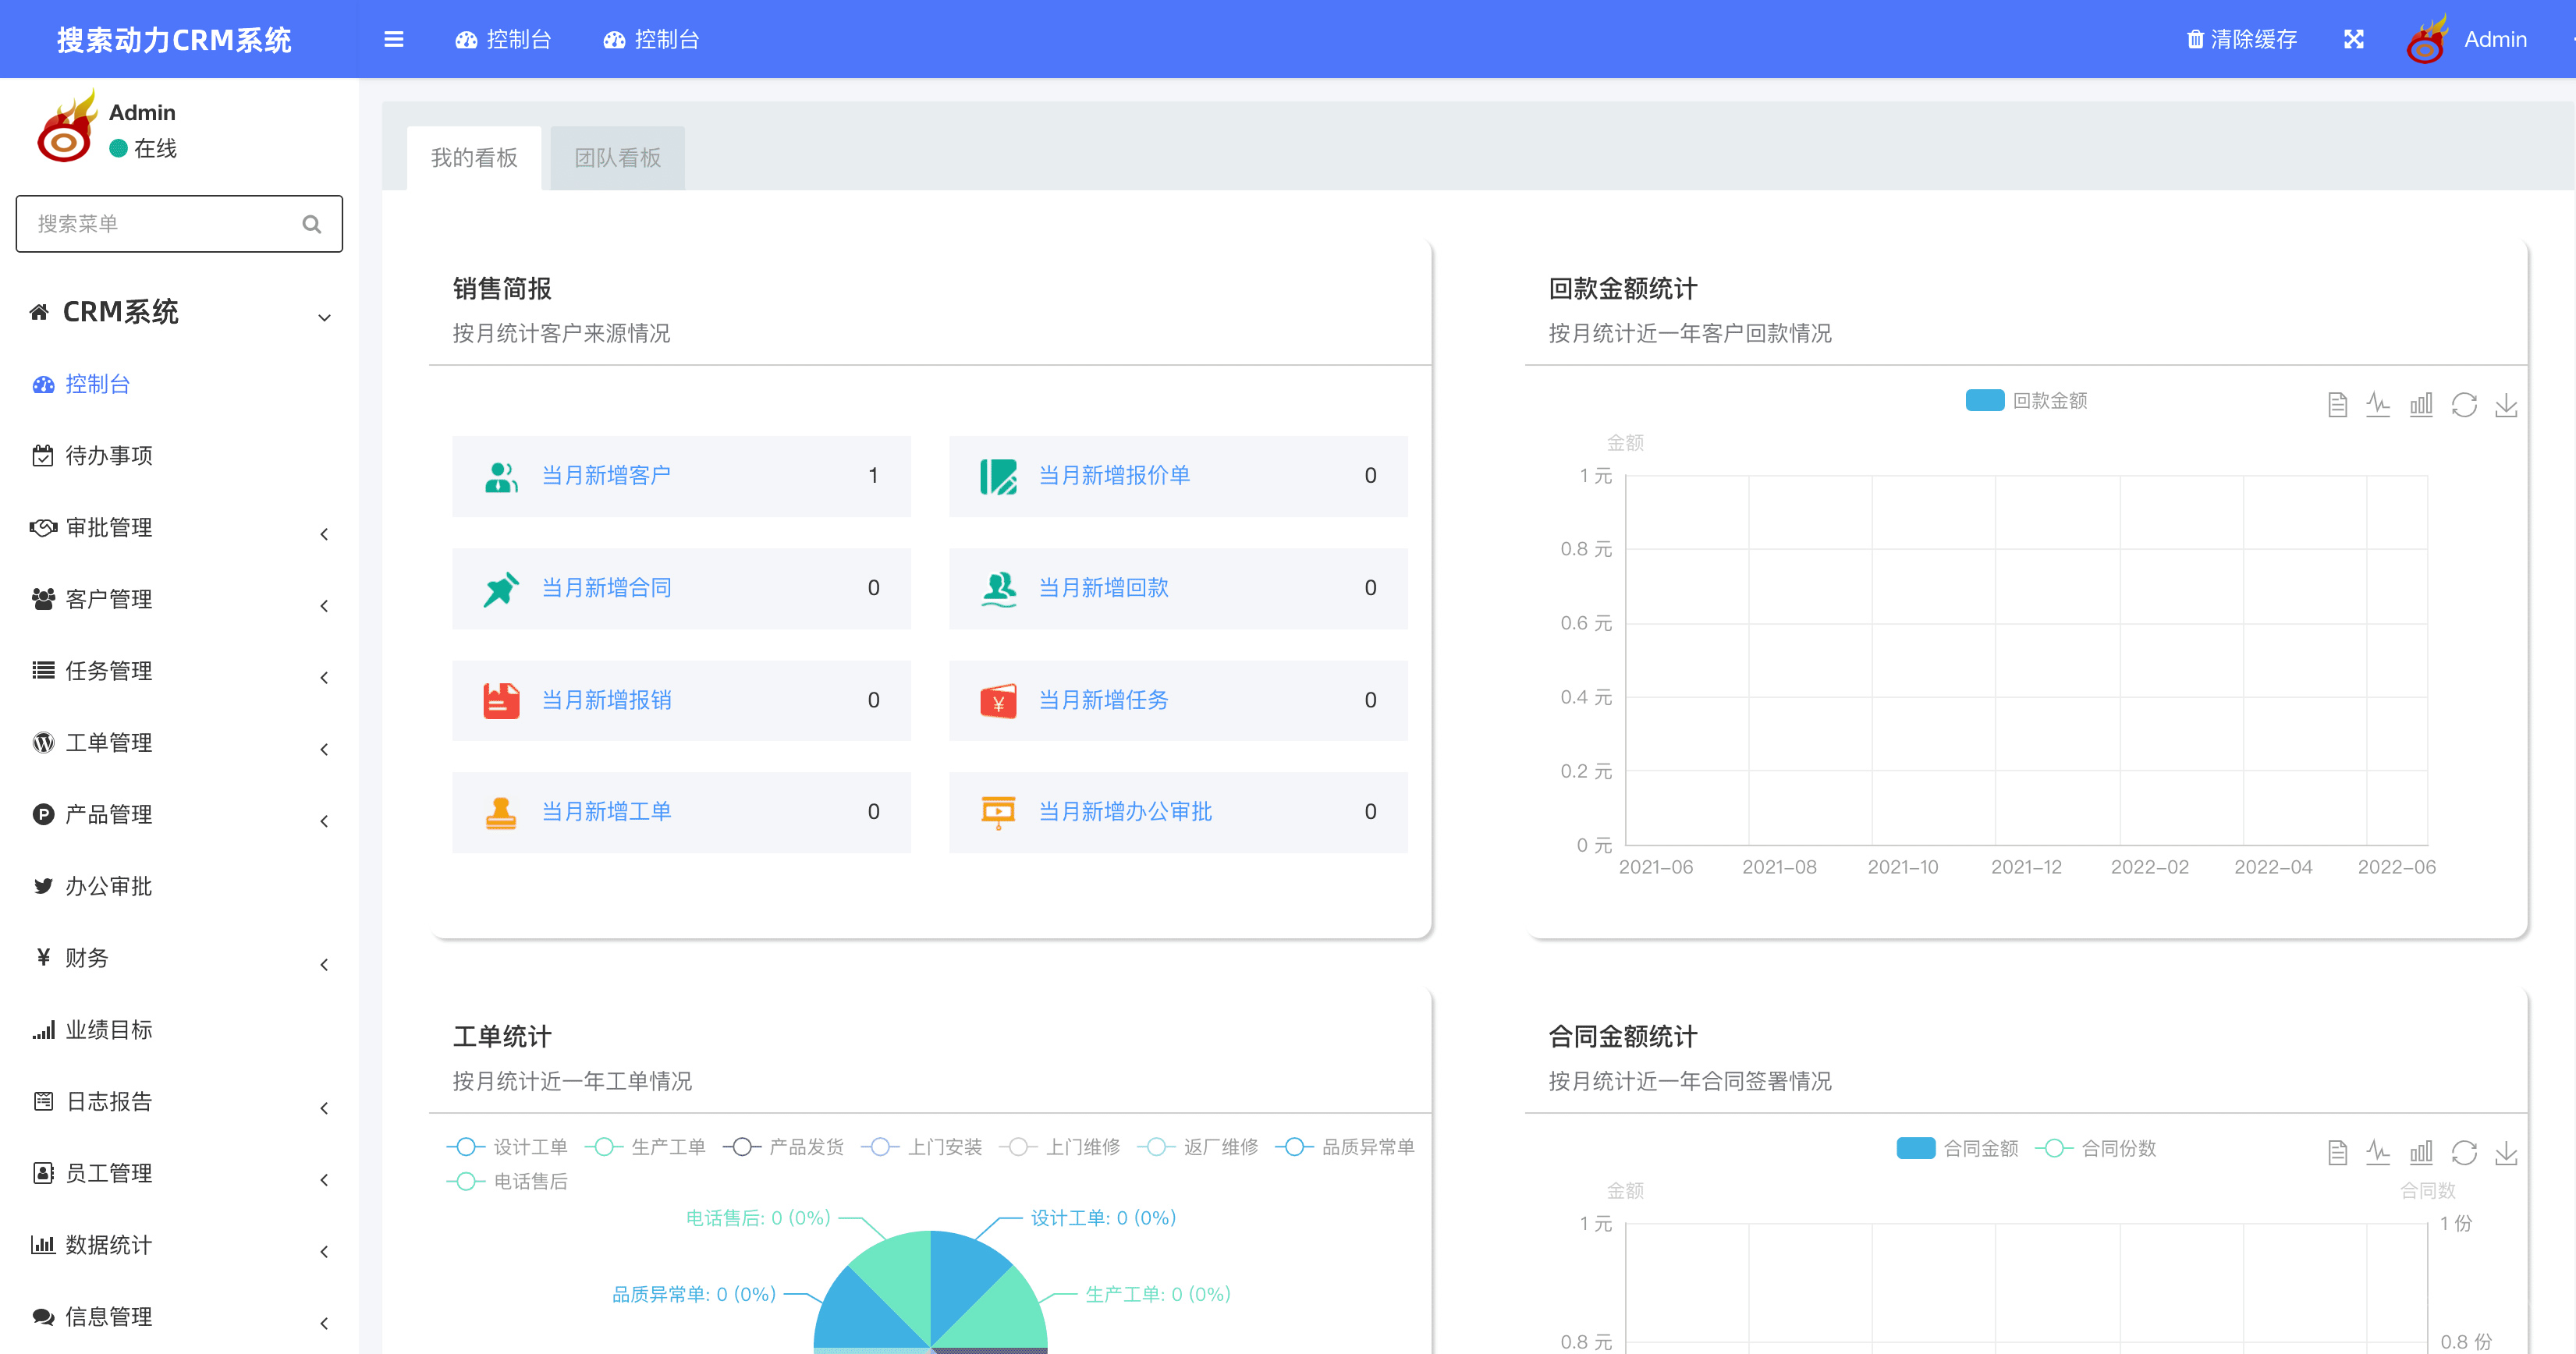Toggle the 合同份数 legend series
Image resolution: width=2576 pixels, height=1354 pixels.
[2095, 1148]
